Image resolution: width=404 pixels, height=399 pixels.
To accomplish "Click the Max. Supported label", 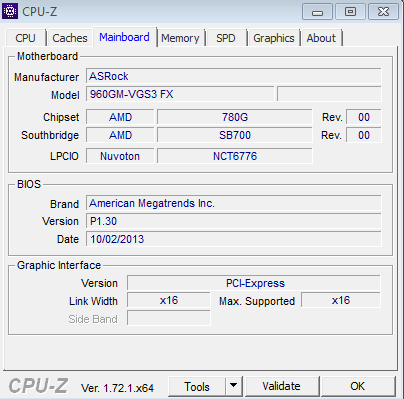I will pyautogui.click(x=257, y=301).
